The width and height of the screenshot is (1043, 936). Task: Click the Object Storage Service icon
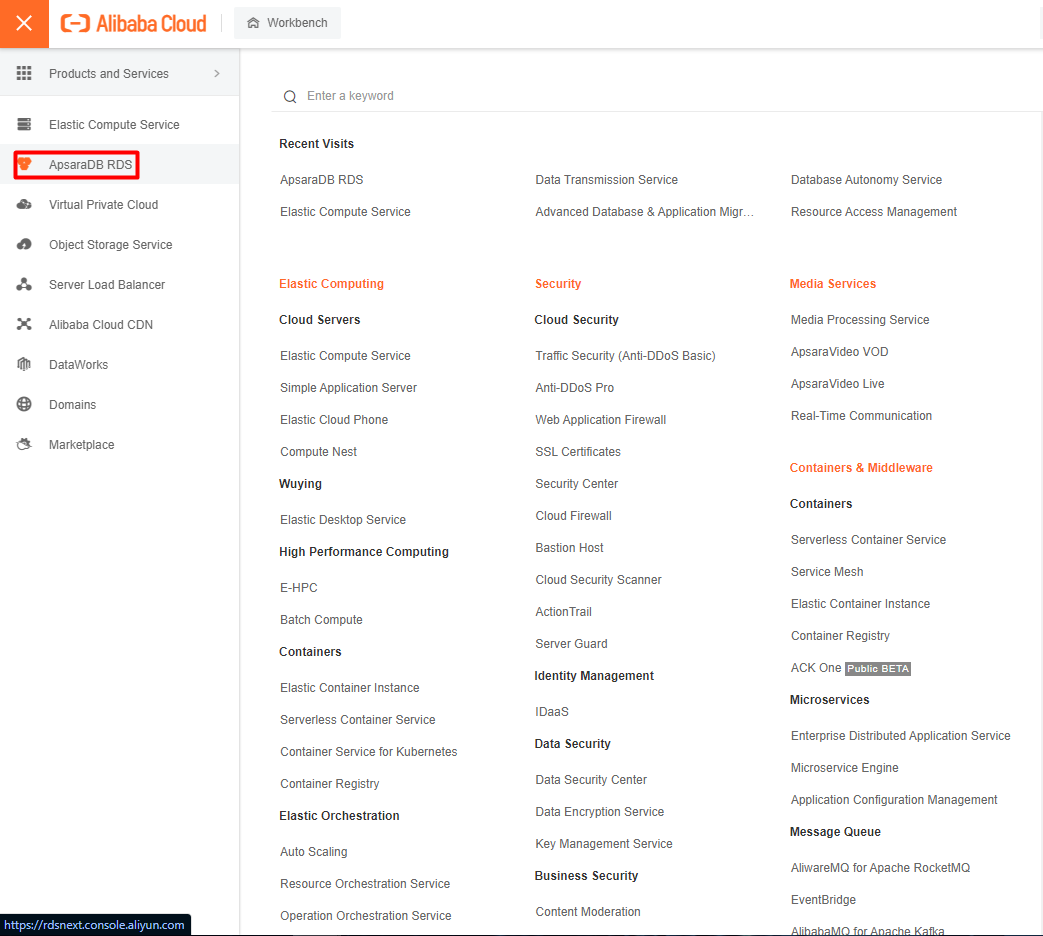click(25, 245)
